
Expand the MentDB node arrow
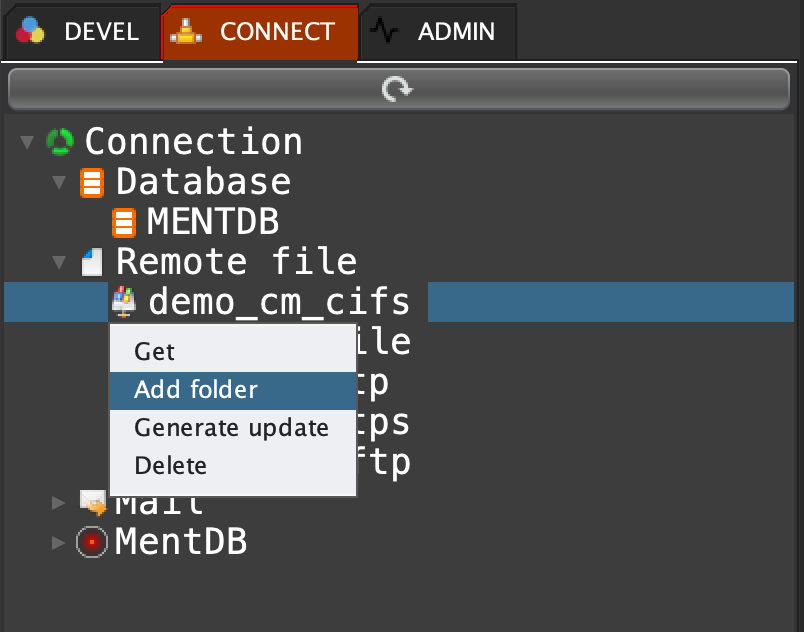(x=59, y=542)
